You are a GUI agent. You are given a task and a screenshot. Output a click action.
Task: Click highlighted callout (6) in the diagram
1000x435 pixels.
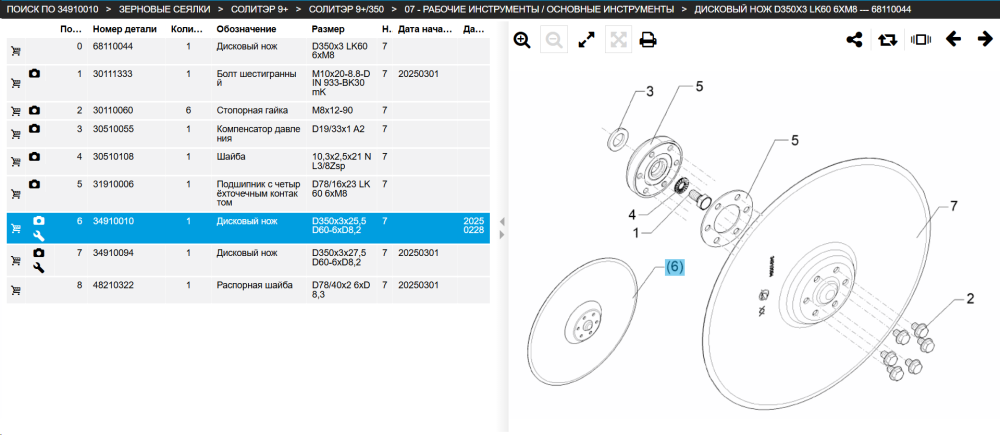click(x=675, y=268)
